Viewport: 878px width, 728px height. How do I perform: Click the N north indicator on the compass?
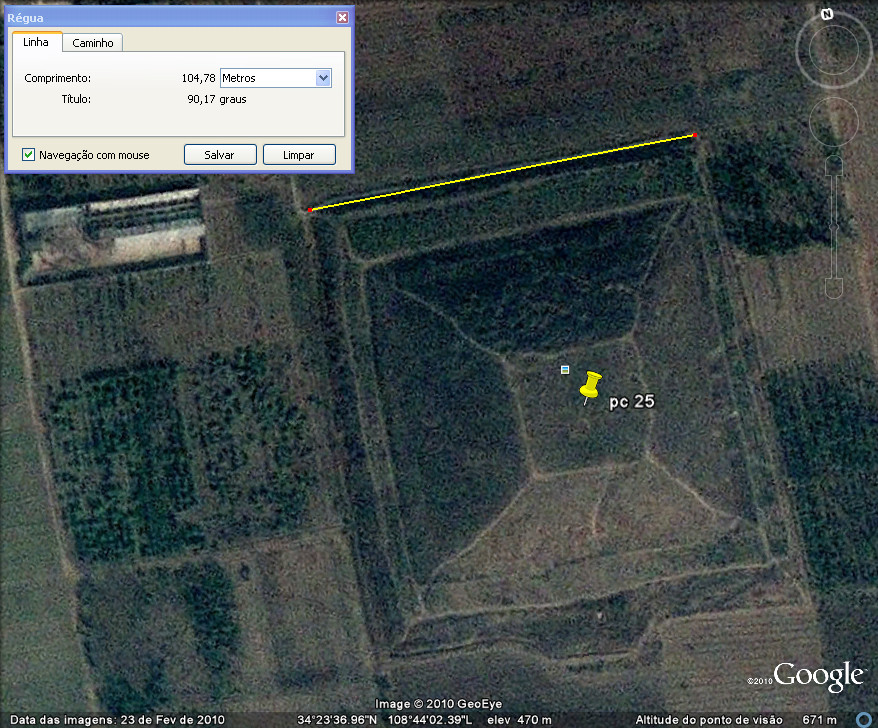click(827, 14)
